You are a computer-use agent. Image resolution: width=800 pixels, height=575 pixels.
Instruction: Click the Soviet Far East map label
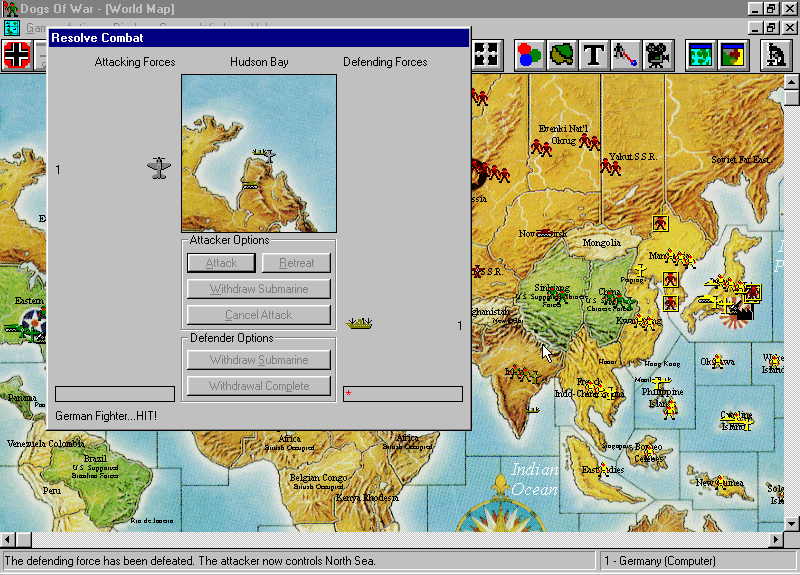741,159
